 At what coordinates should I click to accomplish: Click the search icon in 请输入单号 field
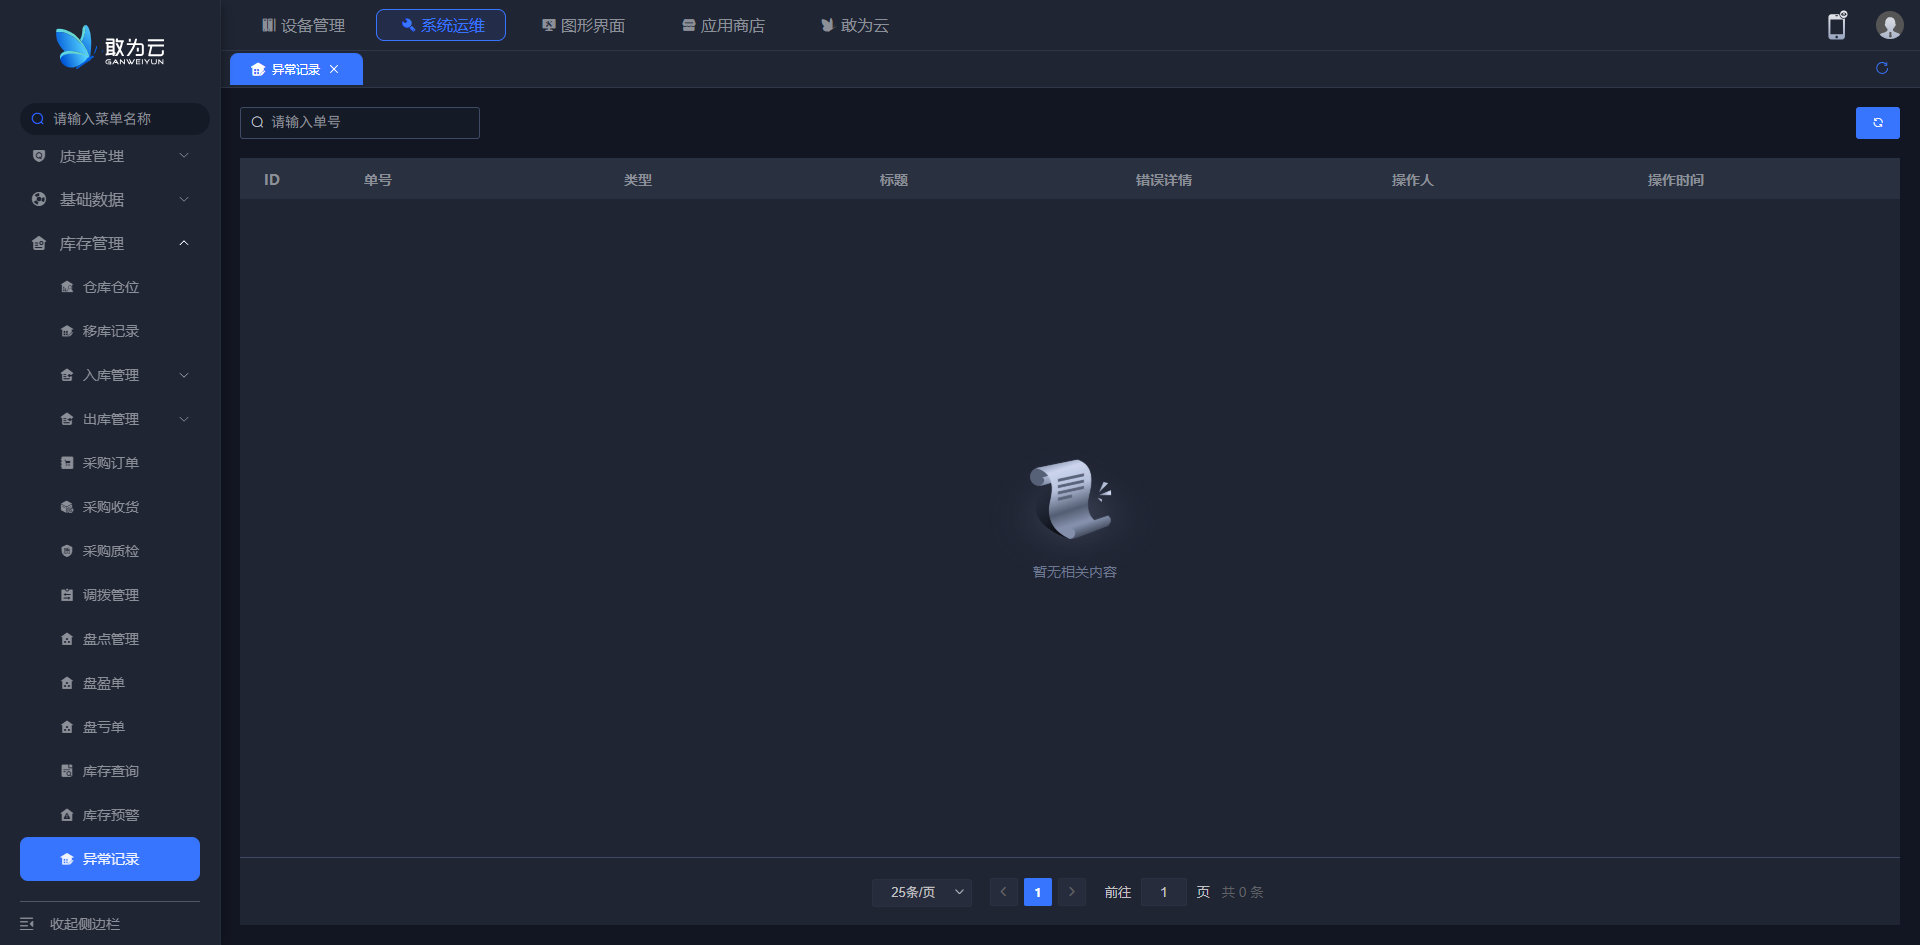(x=258, y=122)
